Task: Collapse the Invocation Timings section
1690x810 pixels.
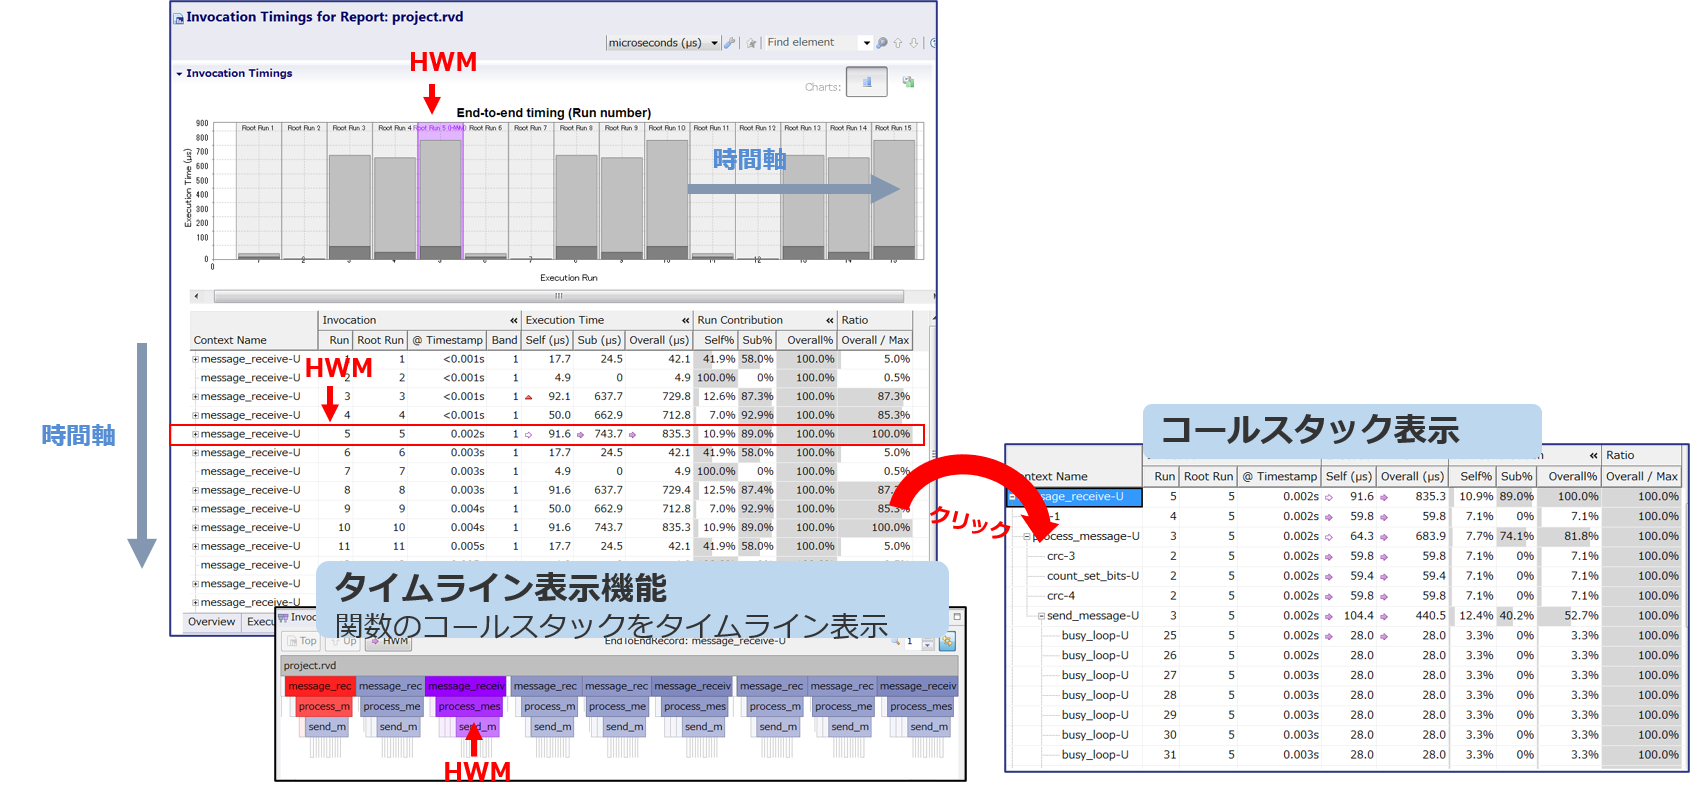Action: [x=180, y=74]
